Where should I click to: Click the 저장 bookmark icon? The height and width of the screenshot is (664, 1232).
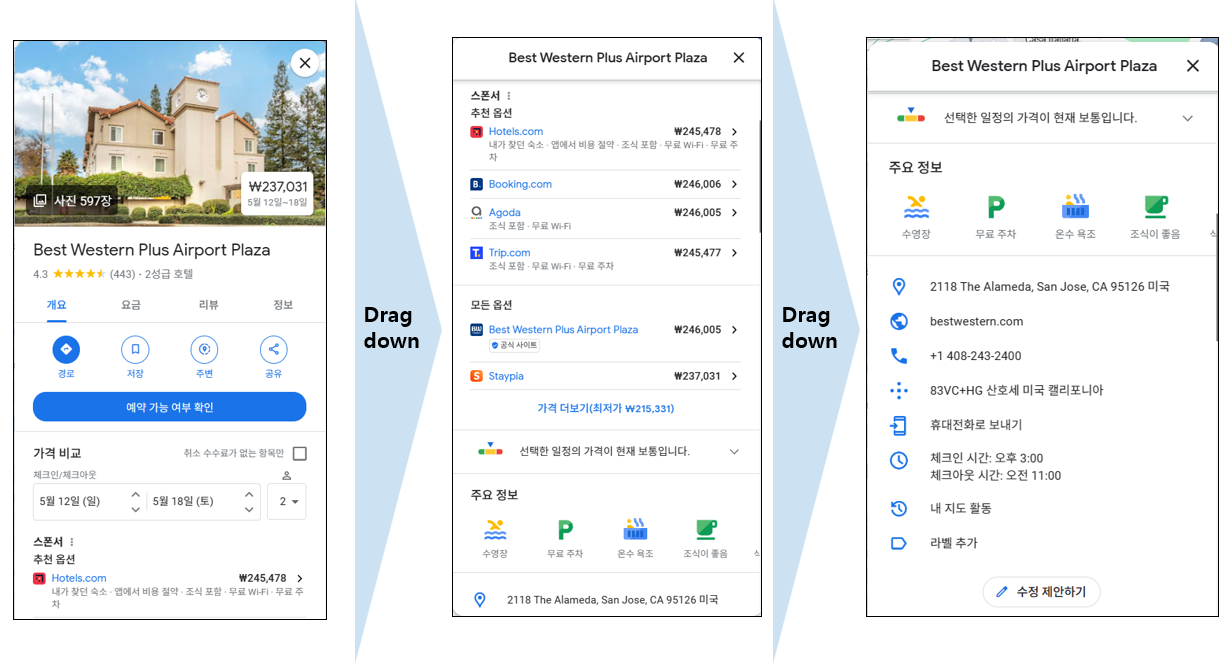135,349
